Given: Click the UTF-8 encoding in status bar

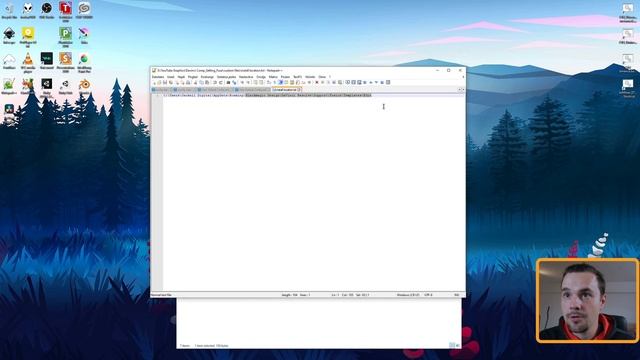Looking at the screenshot, I should pyautogui.click(x=428, y=295).
